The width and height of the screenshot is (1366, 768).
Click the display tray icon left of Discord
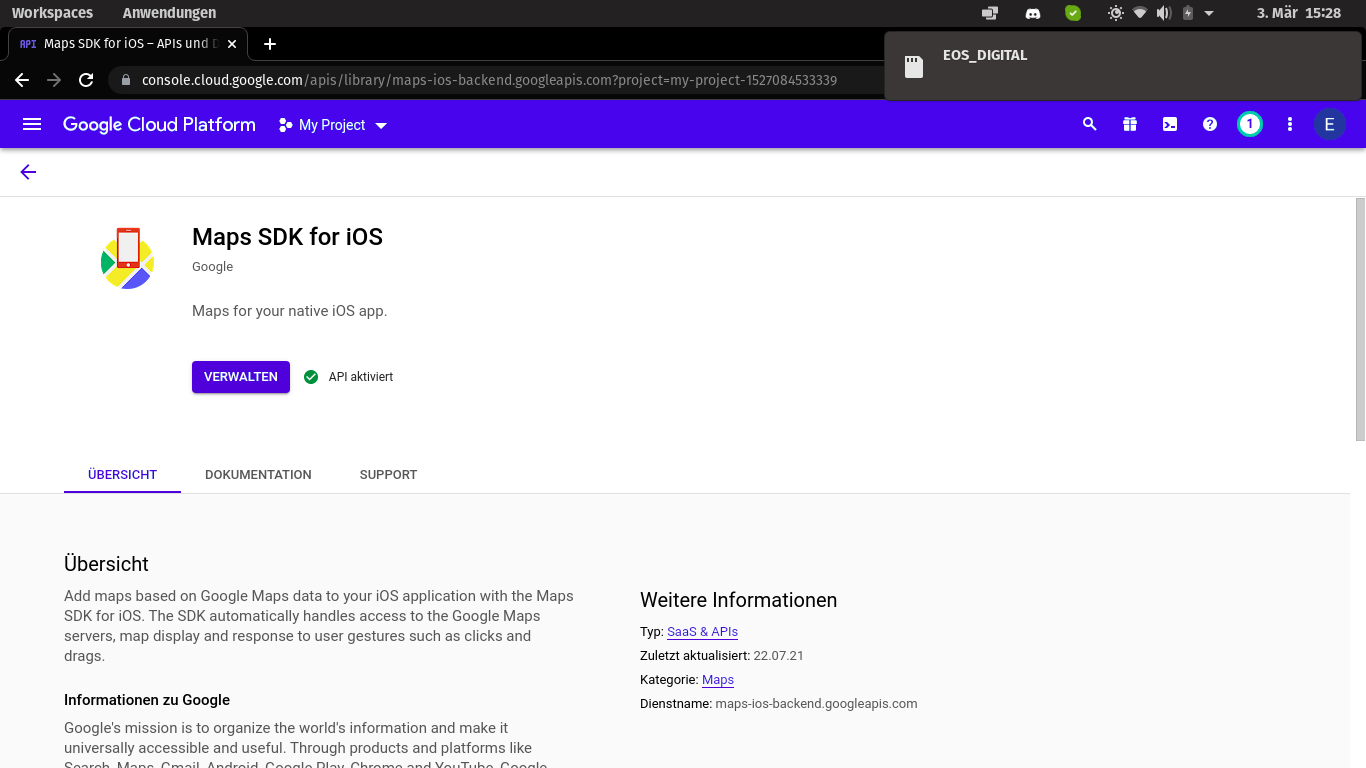point(990,13)
